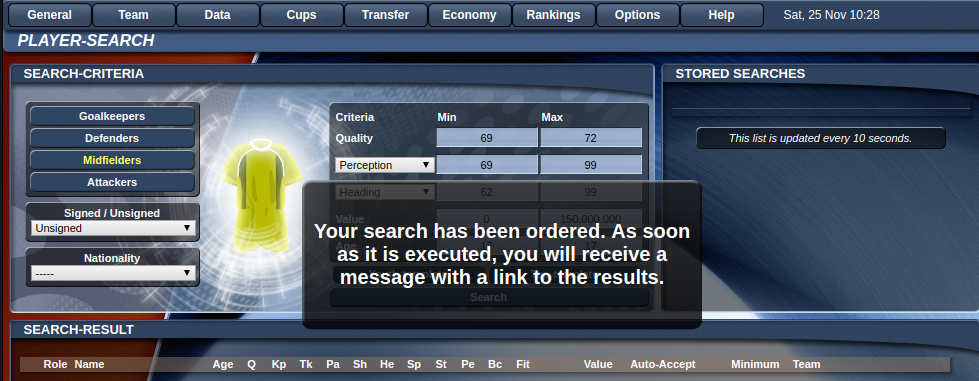Open the Economy menu
This screenshot has width=979, height=381.
(x=470, y=15)
